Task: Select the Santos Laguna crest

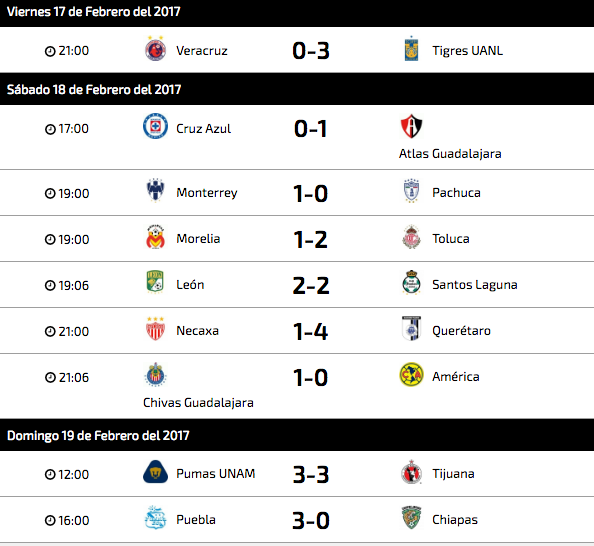Action: pyautogui.click(x=411, y=283)
